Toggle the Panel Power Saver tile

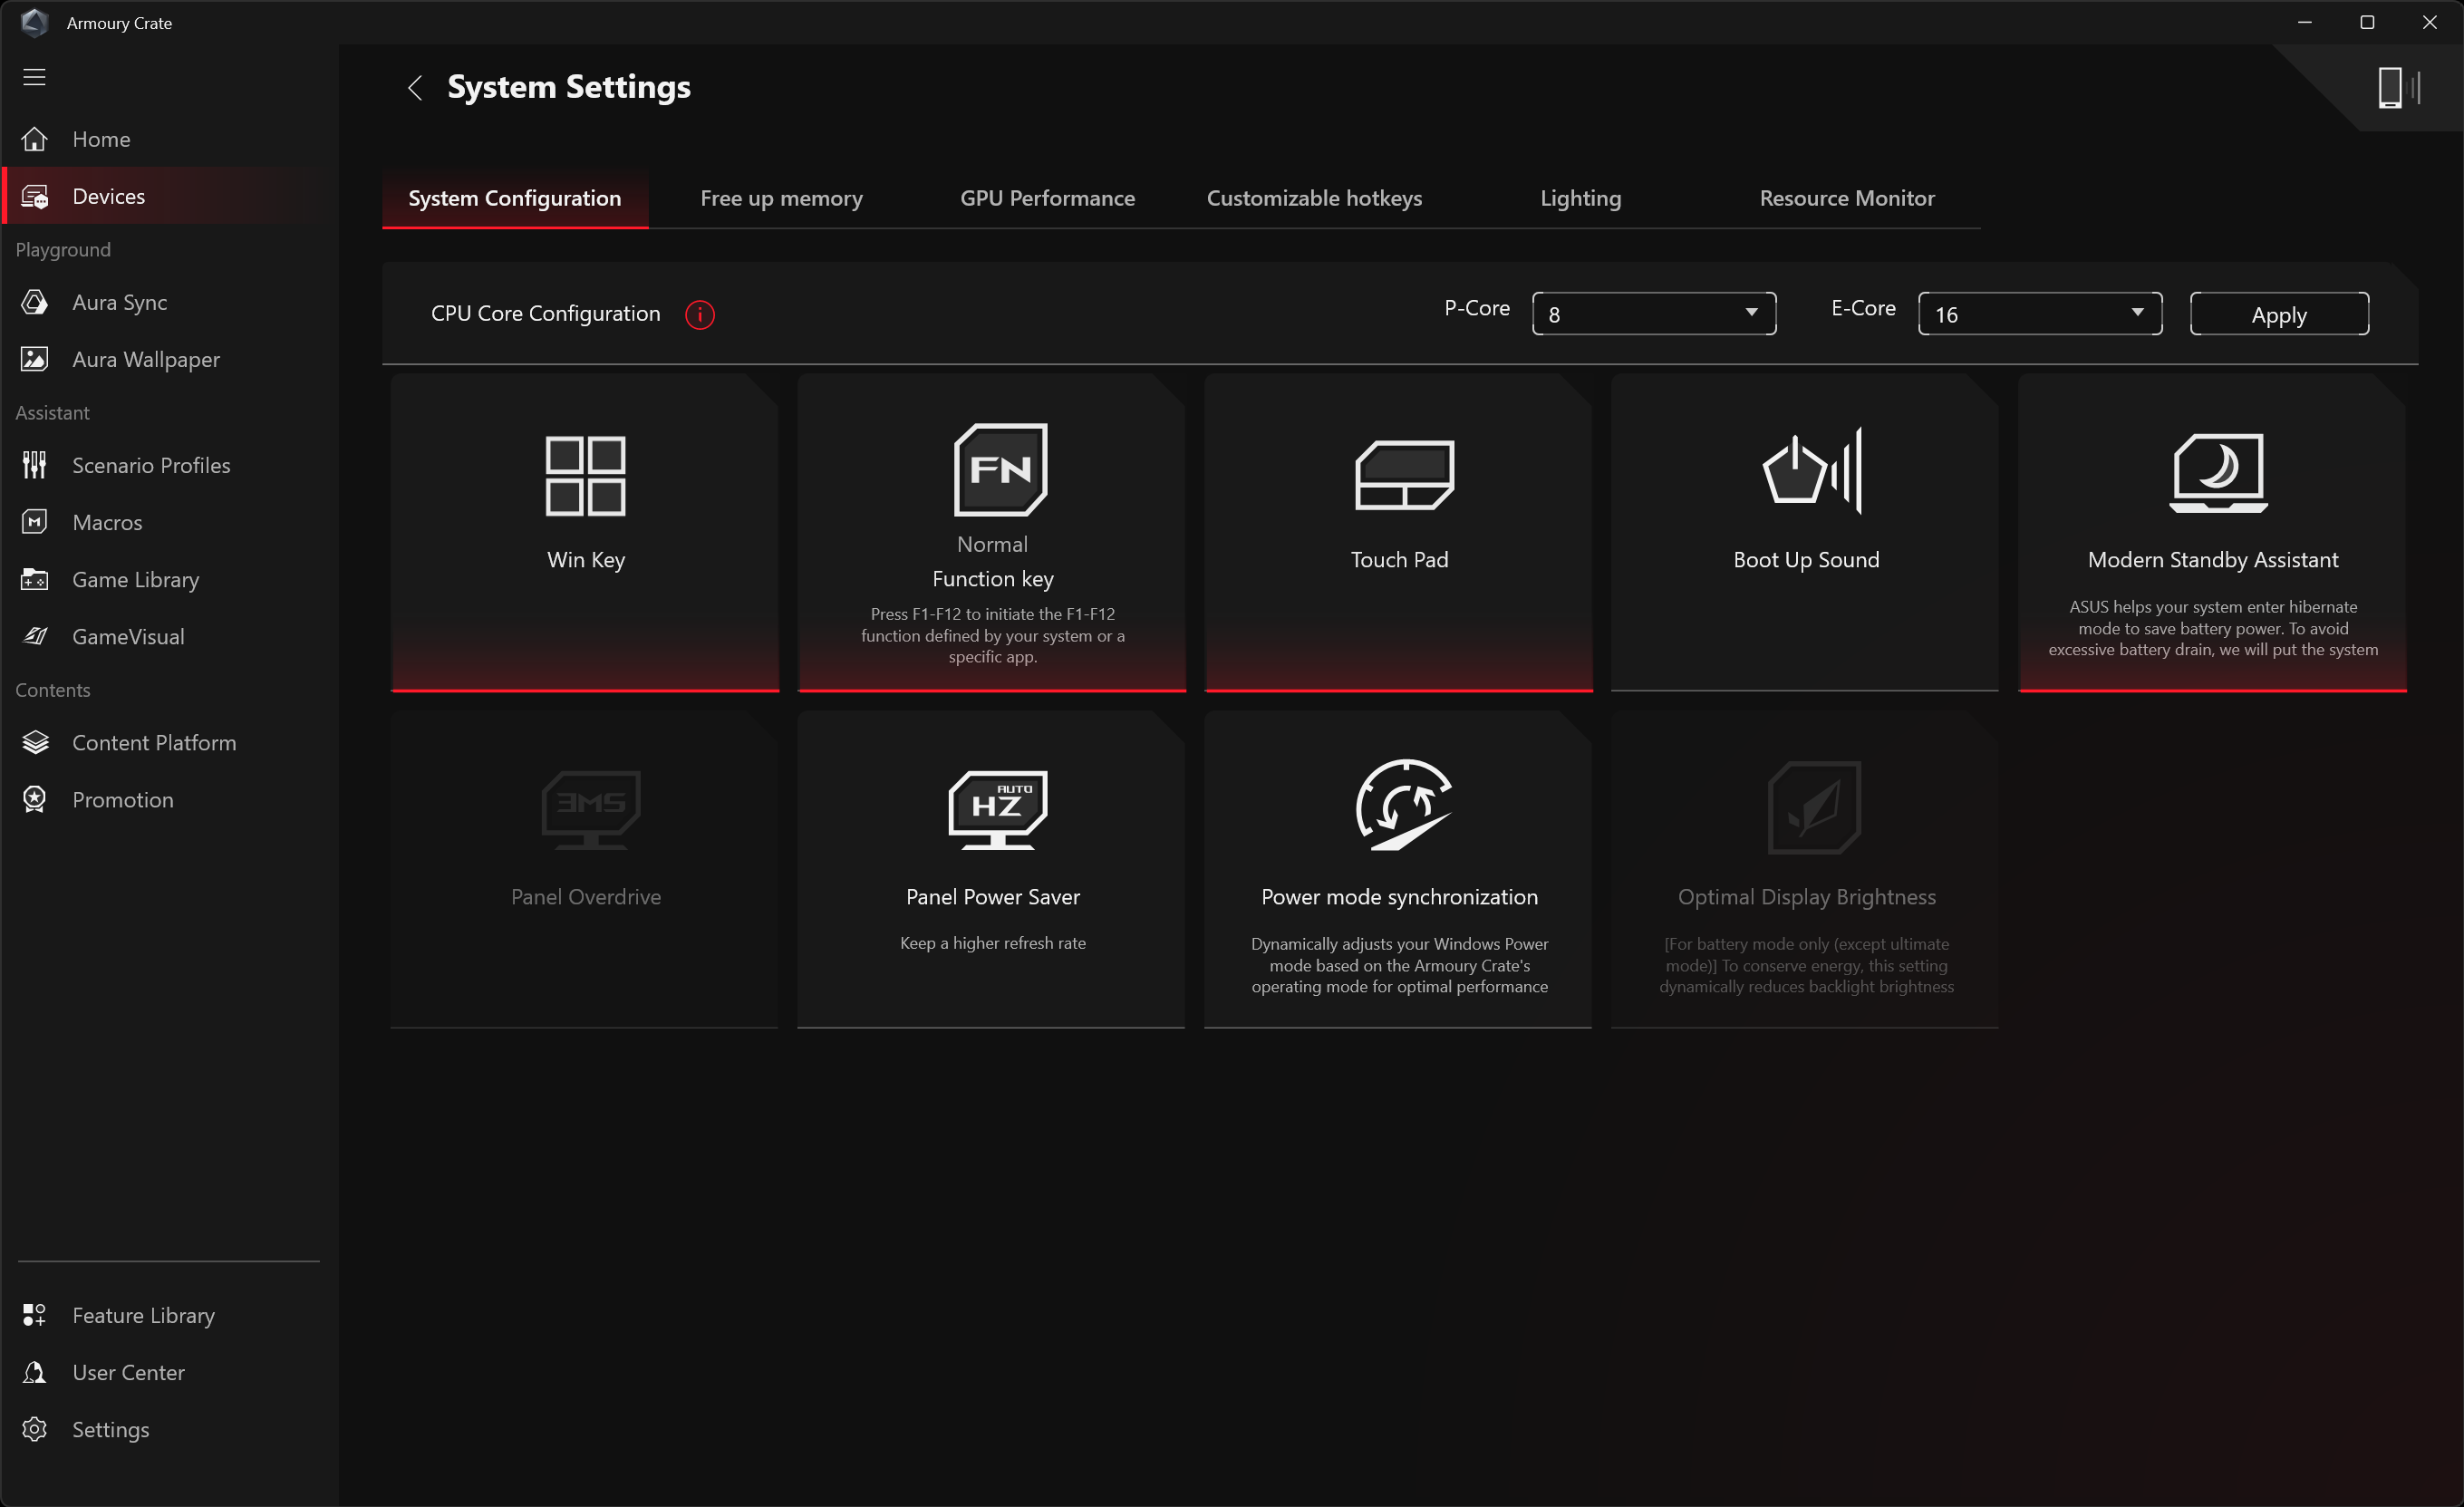point(991,868)
